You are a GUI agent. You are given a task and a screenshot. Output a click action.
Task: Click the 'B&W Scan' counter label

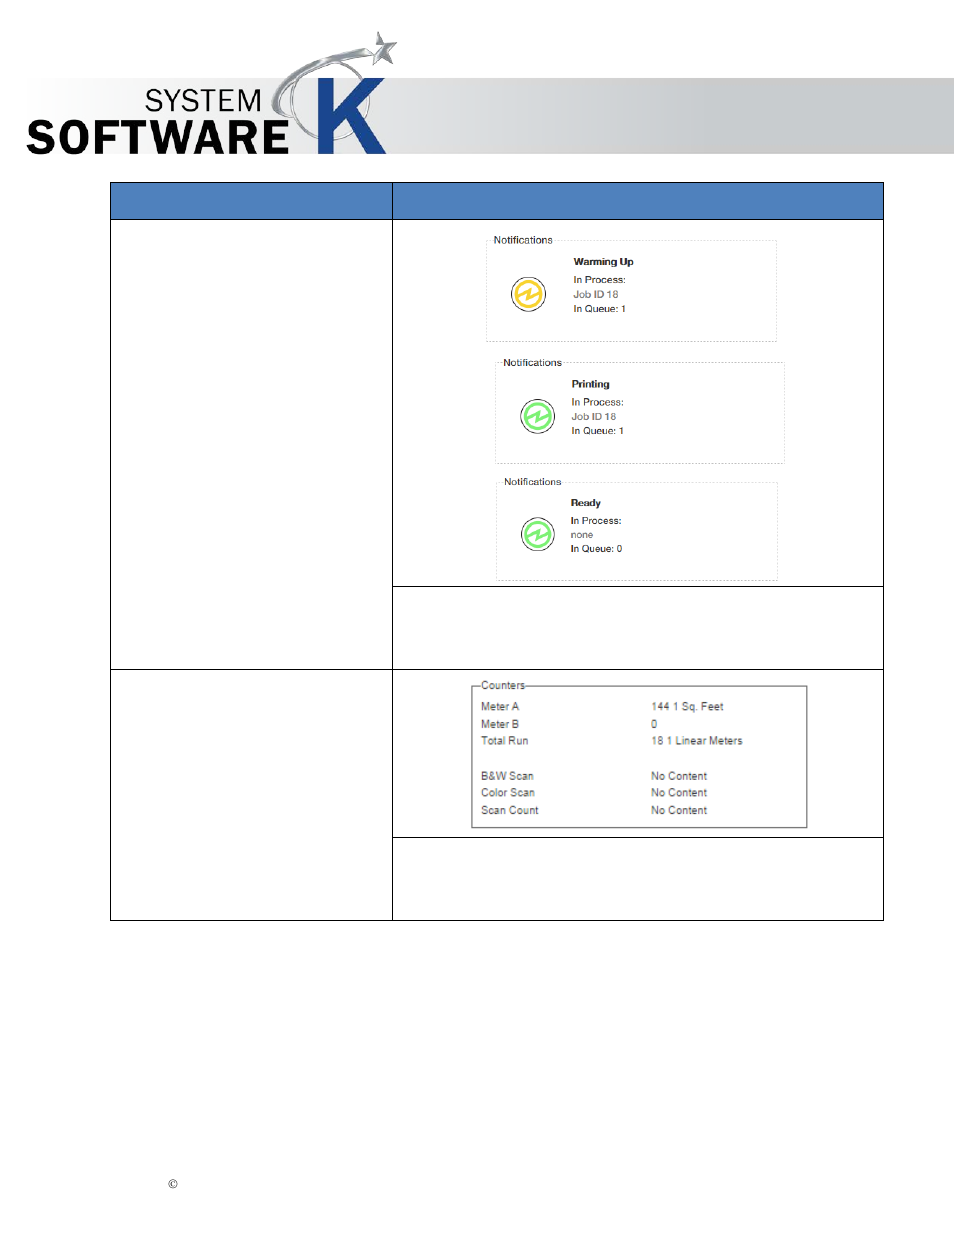coord(507,776)
